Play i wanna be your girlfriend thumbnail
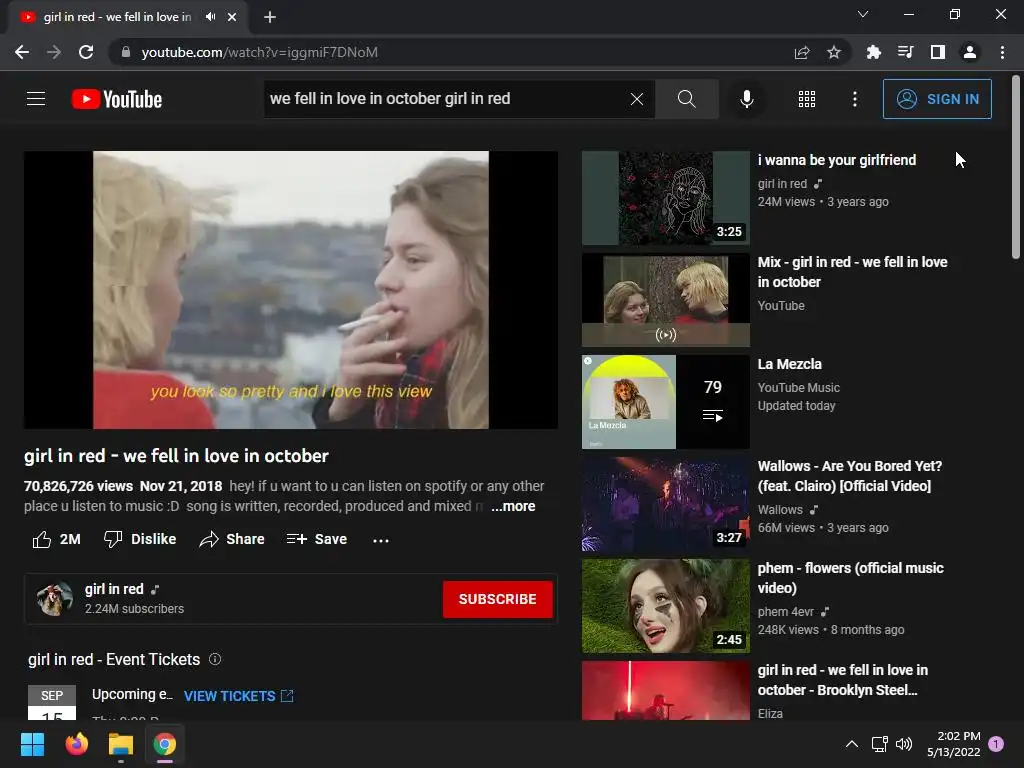This screenshot has width=1024, height=768. pyautogui.click(x=665, y=198)
